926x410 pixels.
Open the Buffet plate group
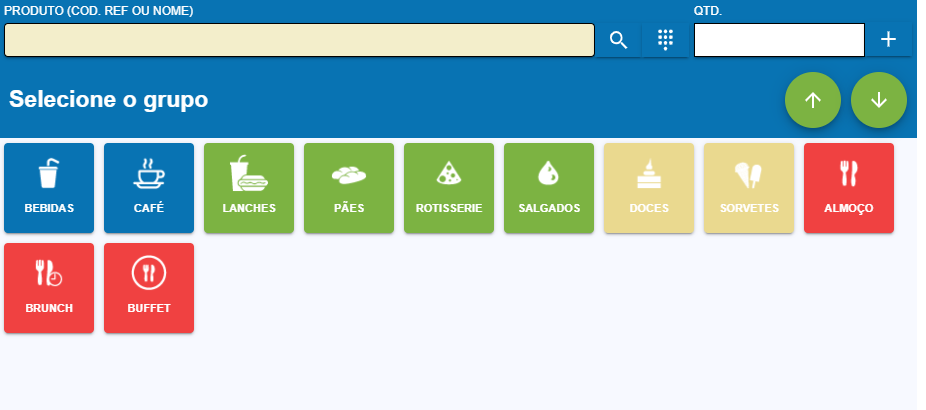tap(149, 288)
